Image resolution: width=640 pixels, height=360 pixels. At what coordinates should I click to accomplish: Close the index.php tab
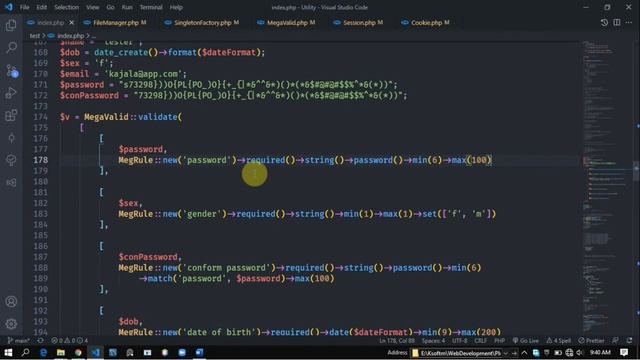pyautogui.click(x=71, y=22)
